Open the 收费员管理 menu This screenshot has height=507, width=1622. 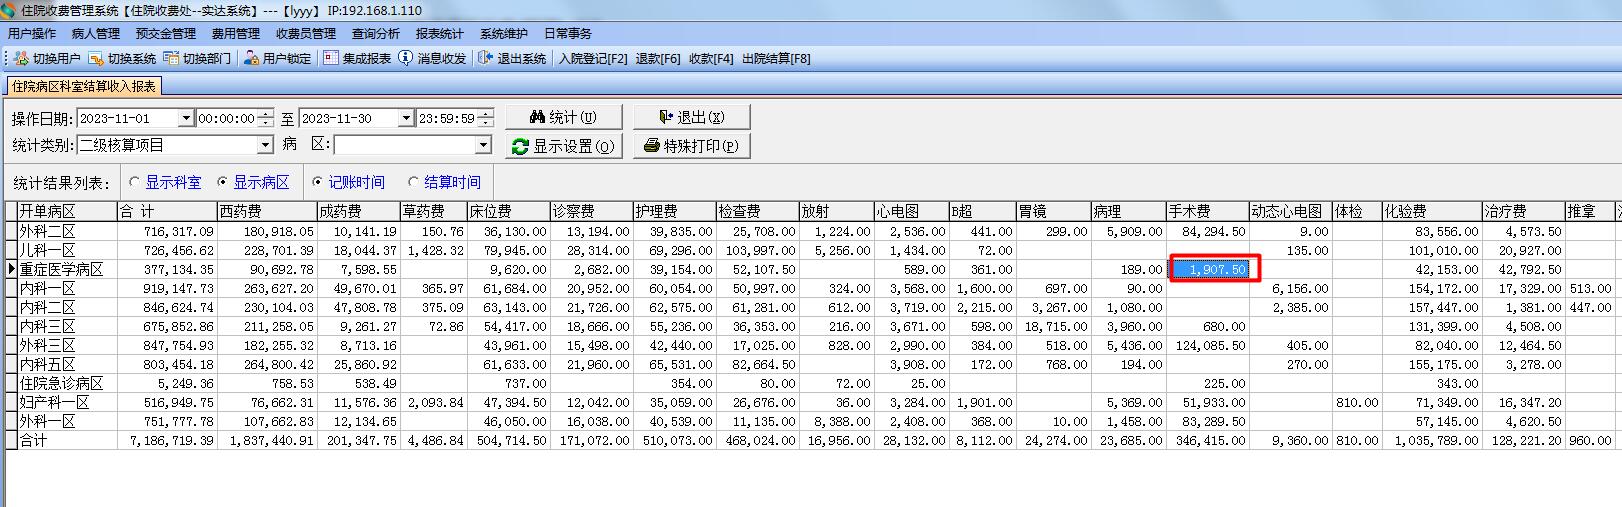306,34
